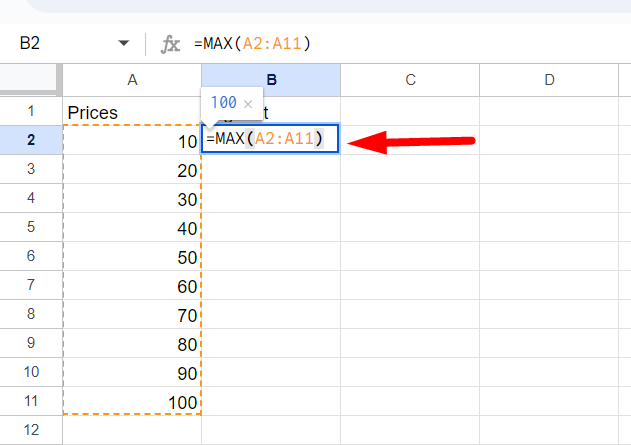The height and width of the screenshot is (445, 631).
Task: Click the cell containing value 80
Action: point(132,343)
